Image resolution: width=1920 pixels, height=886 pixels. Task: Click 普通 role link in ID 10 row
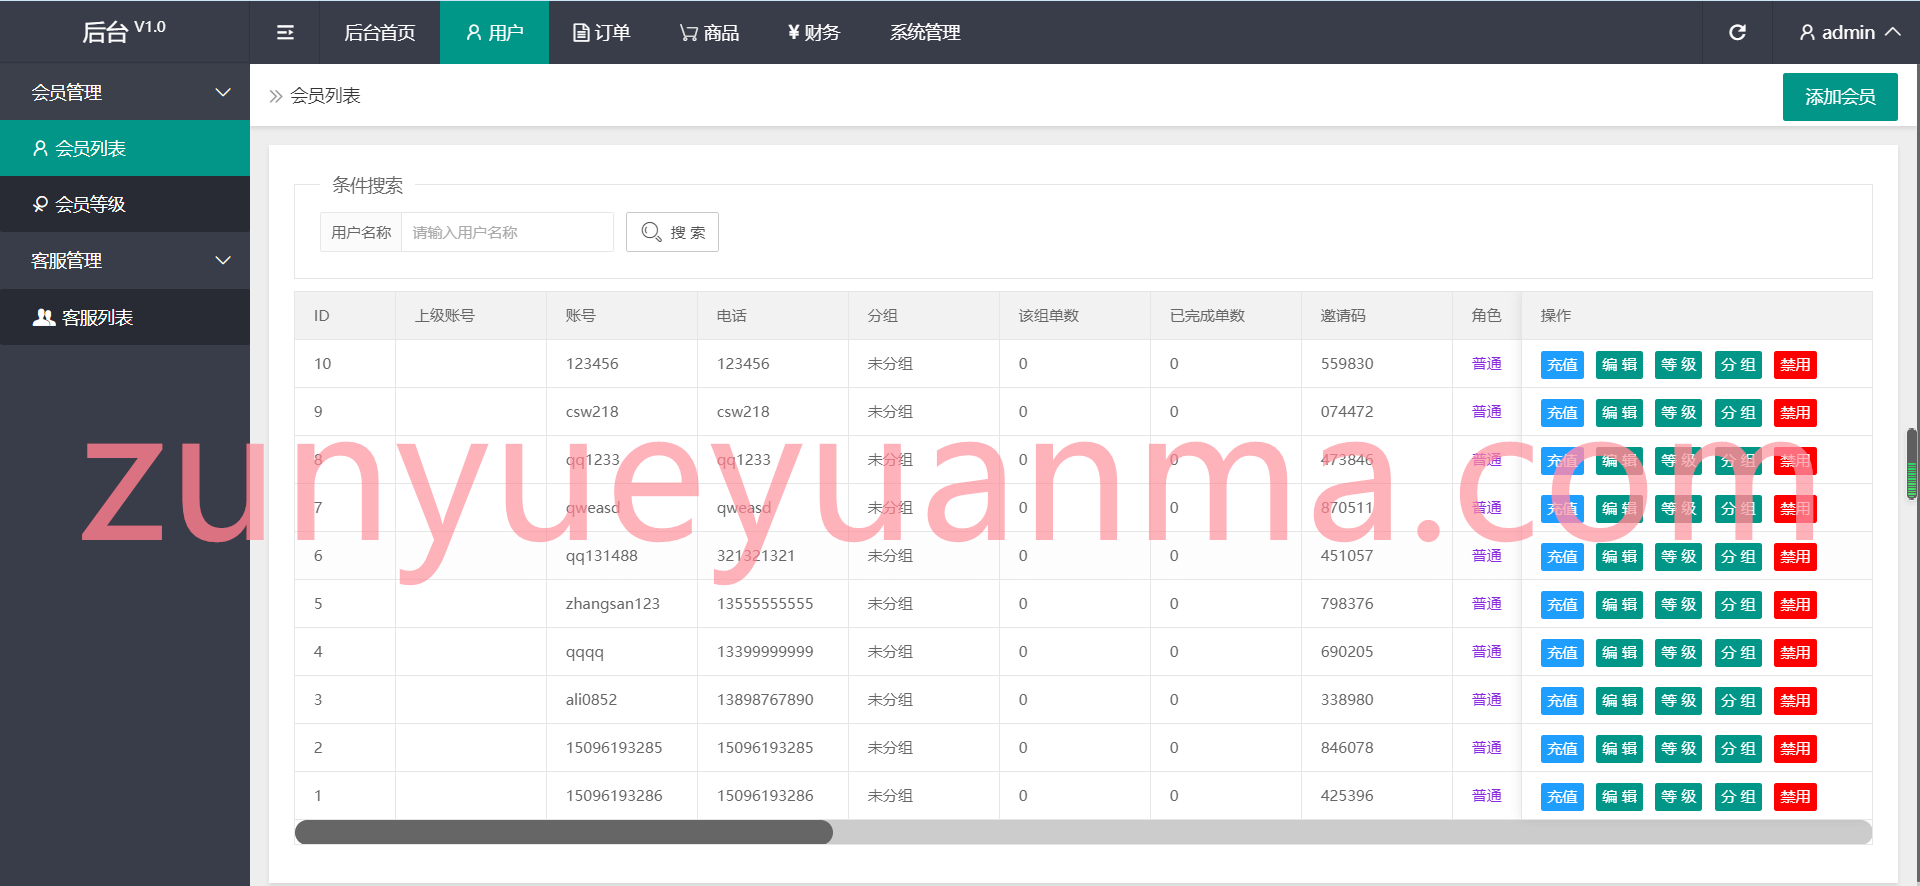1486,364
